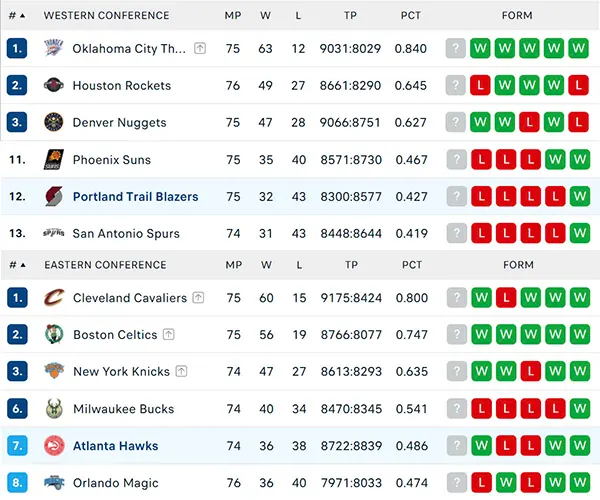Click the Oklahoma City Thunder logo
600x500 pixels.
[54, 48]
